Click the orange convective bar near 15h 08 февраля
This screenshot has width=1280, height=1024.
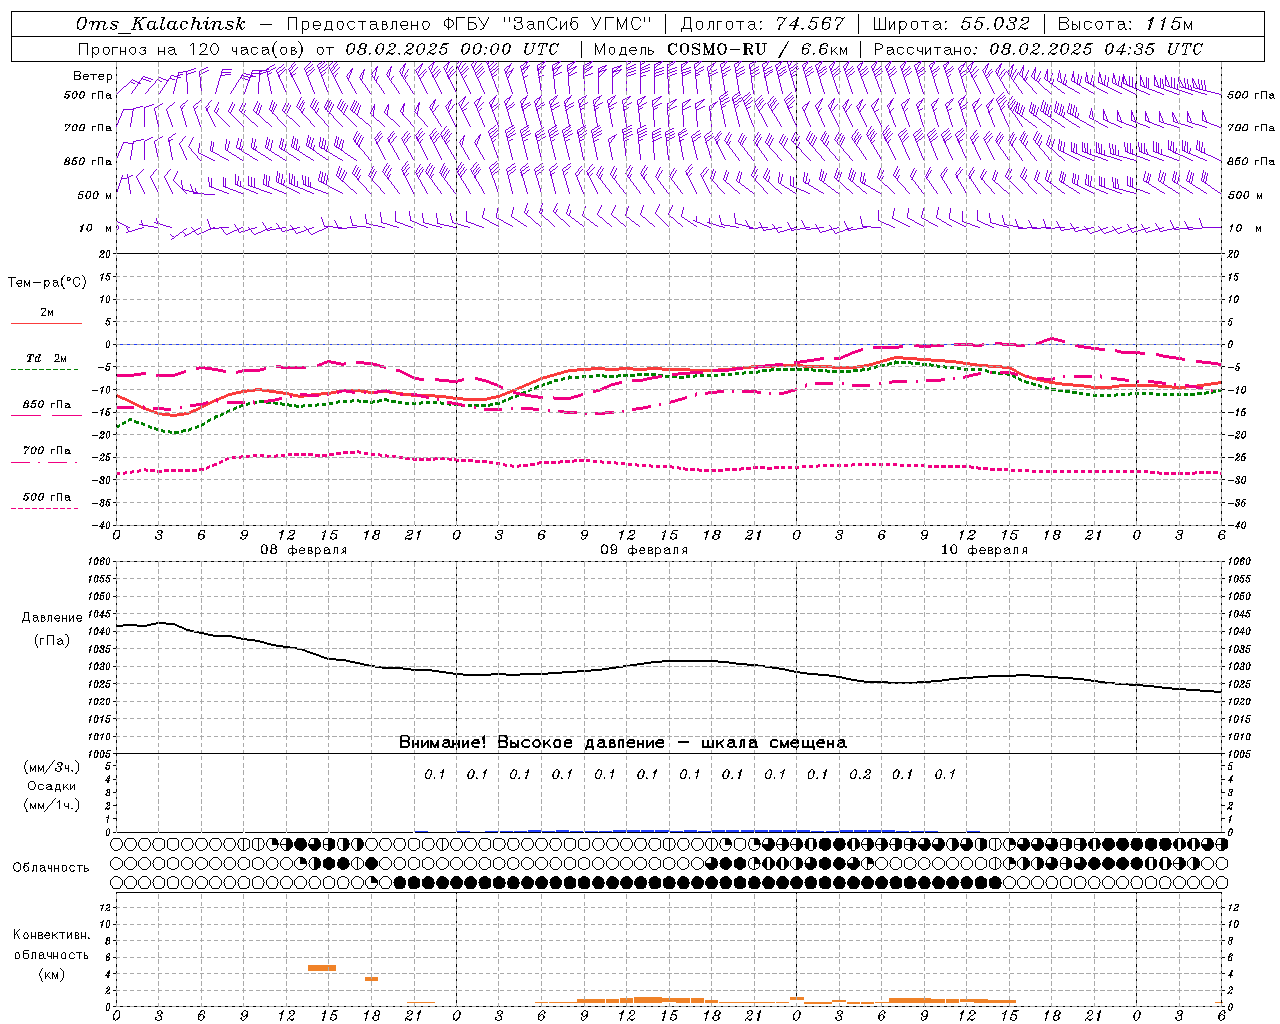click(322, 968)
